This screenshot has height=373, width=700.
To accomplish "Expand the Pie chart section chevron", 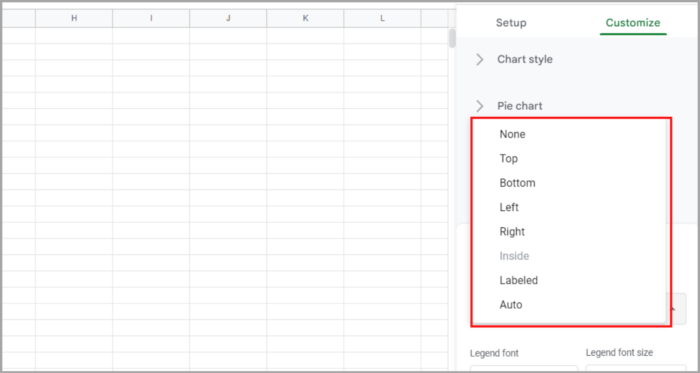I will pos(480,106).
